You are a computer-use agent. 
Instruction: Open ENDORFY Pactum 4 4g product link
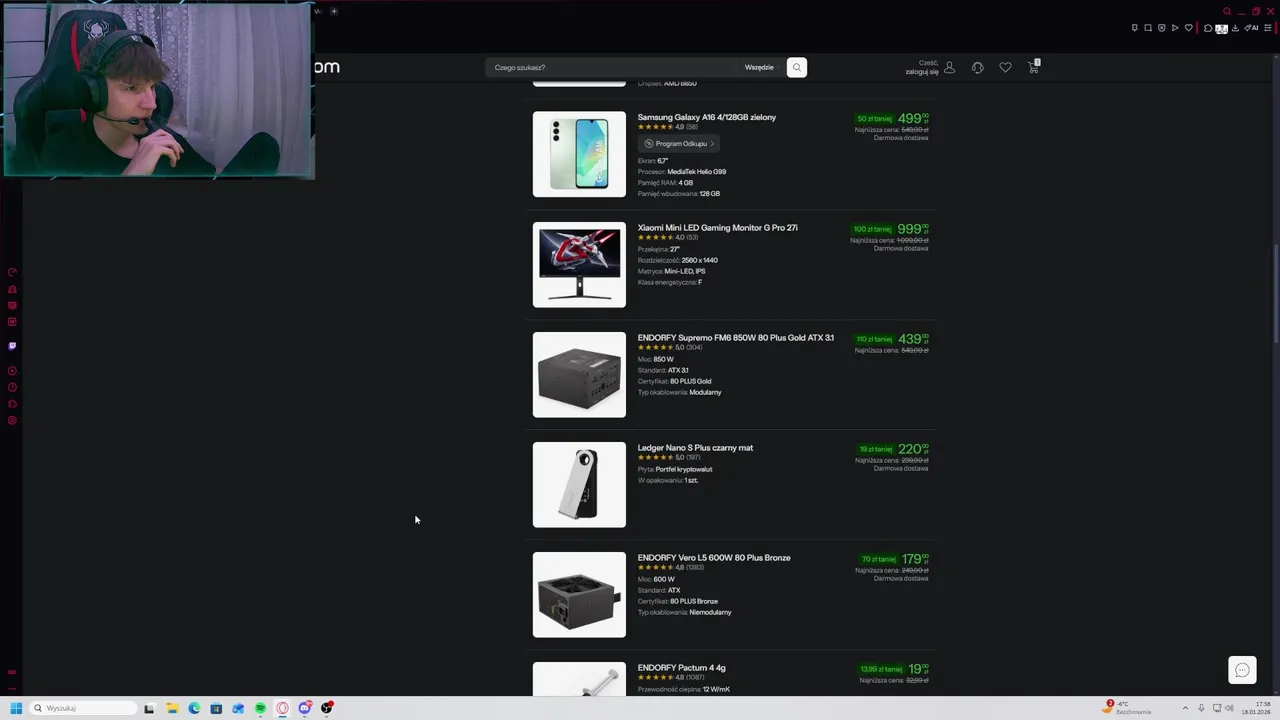coord(682,667)
